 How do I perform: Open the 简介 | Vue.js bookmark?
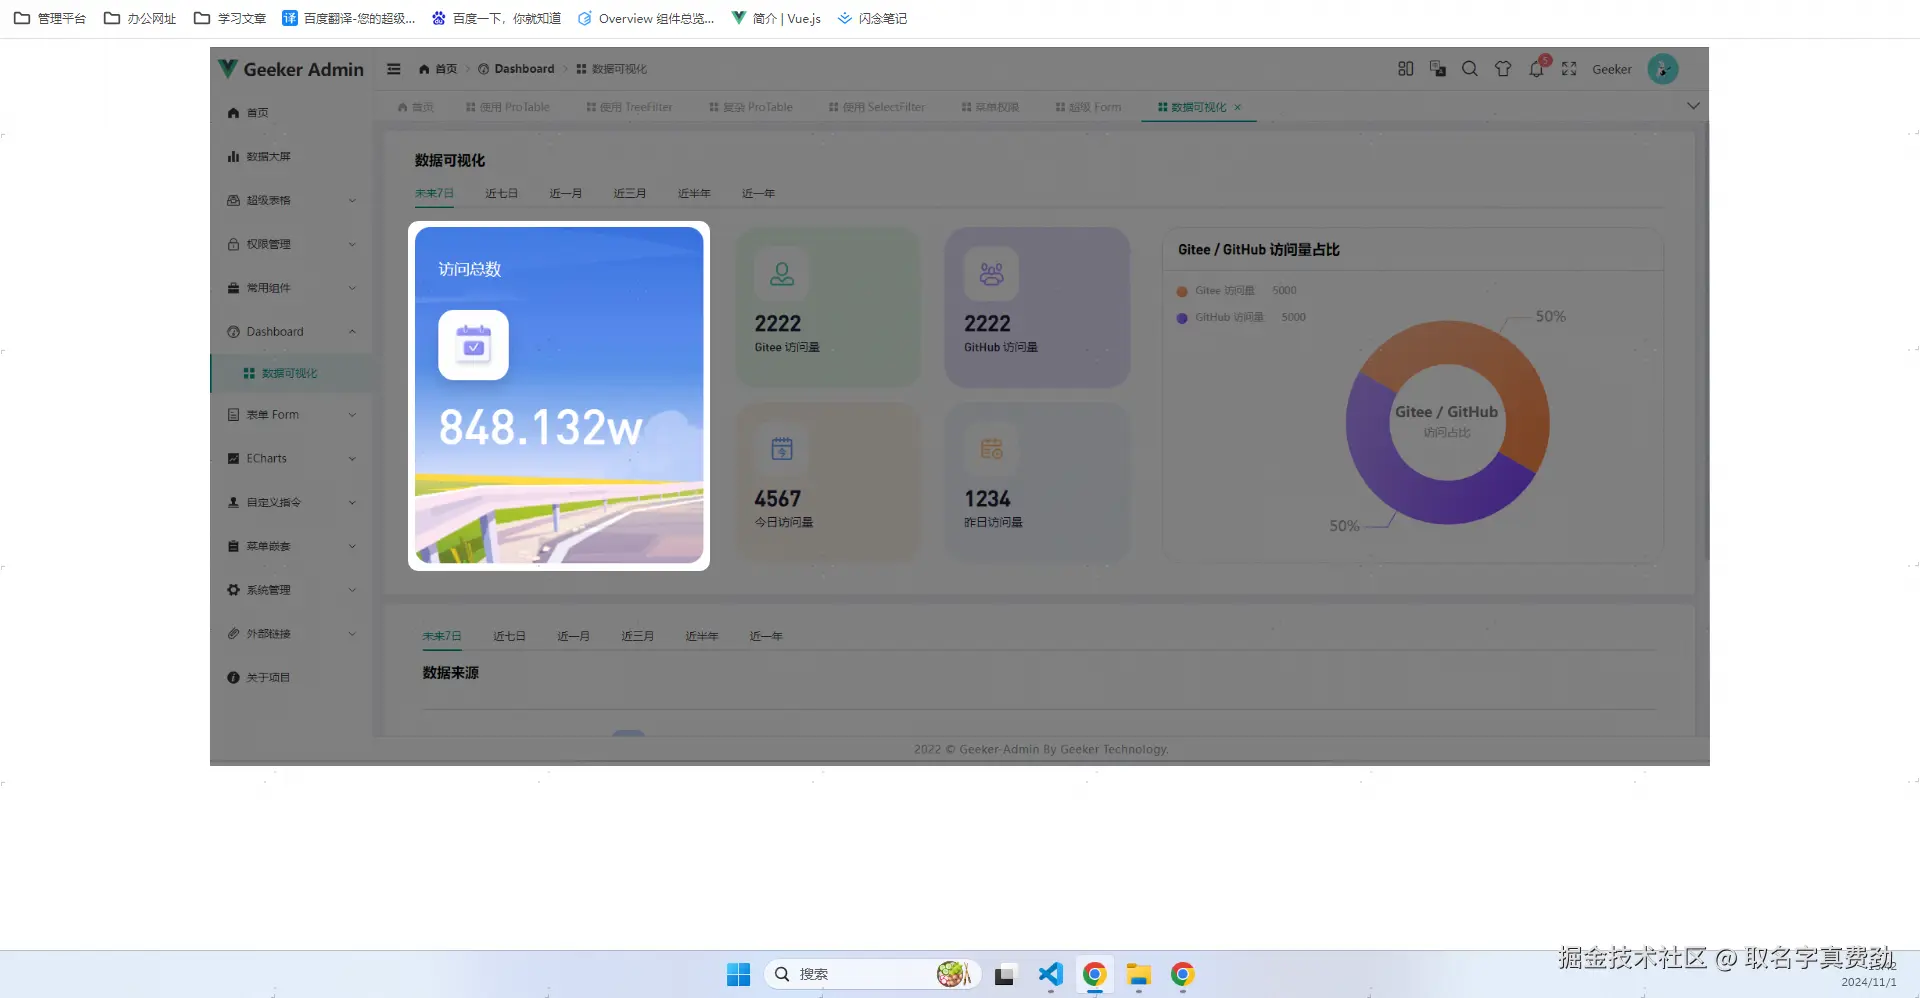click(776, 18)
